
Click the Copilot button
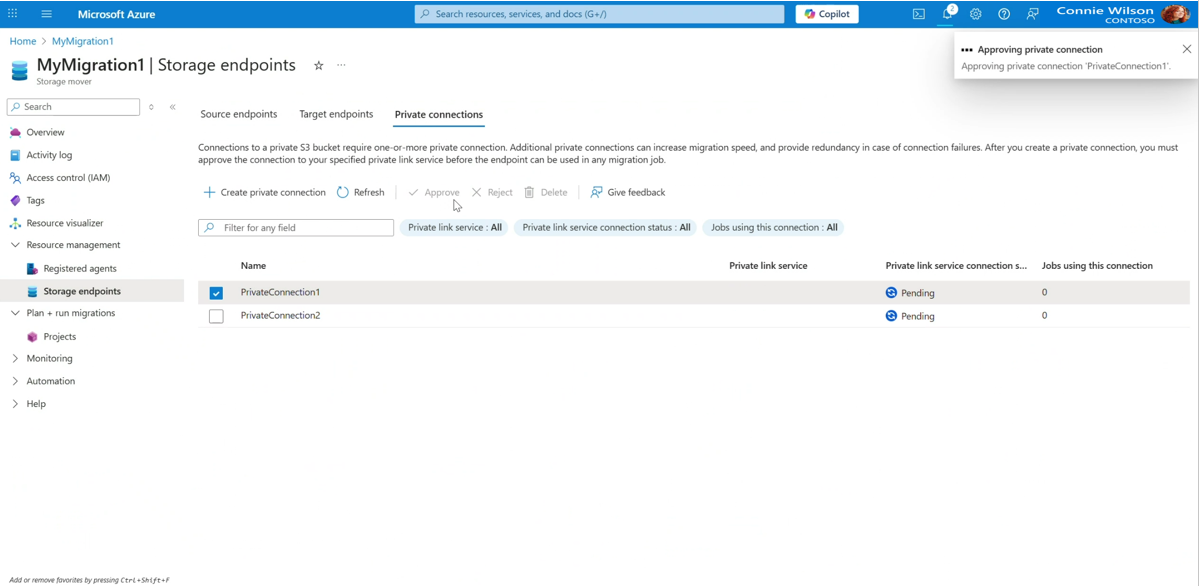(x=827, y=14)
